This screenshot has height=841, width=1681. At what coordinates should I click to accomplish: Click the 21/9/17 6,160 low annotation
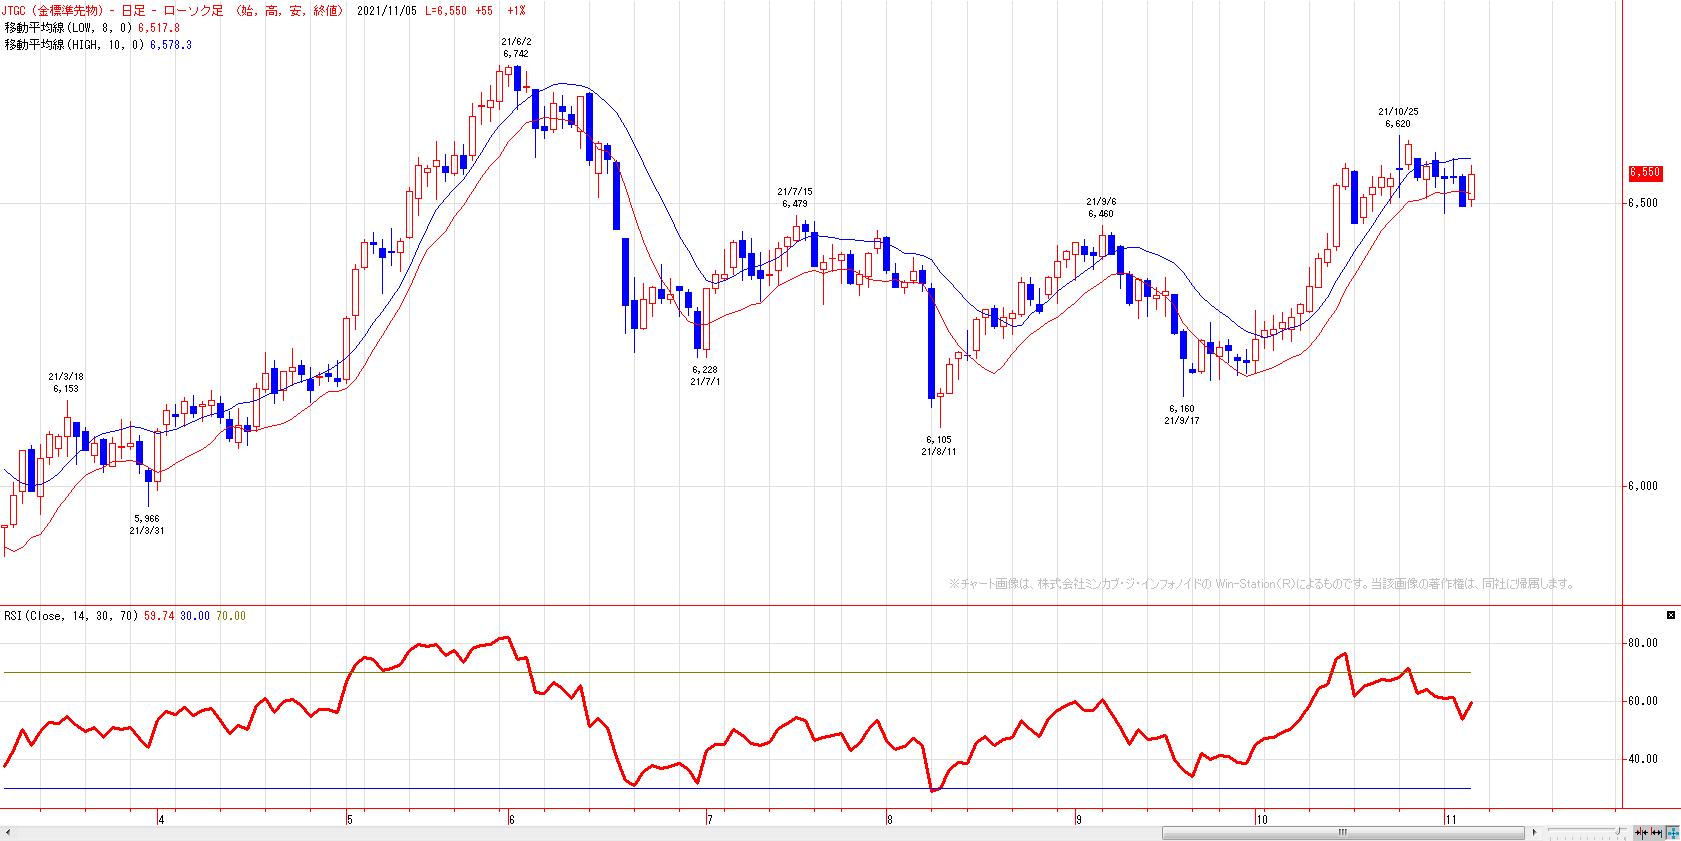(1181, 414)
